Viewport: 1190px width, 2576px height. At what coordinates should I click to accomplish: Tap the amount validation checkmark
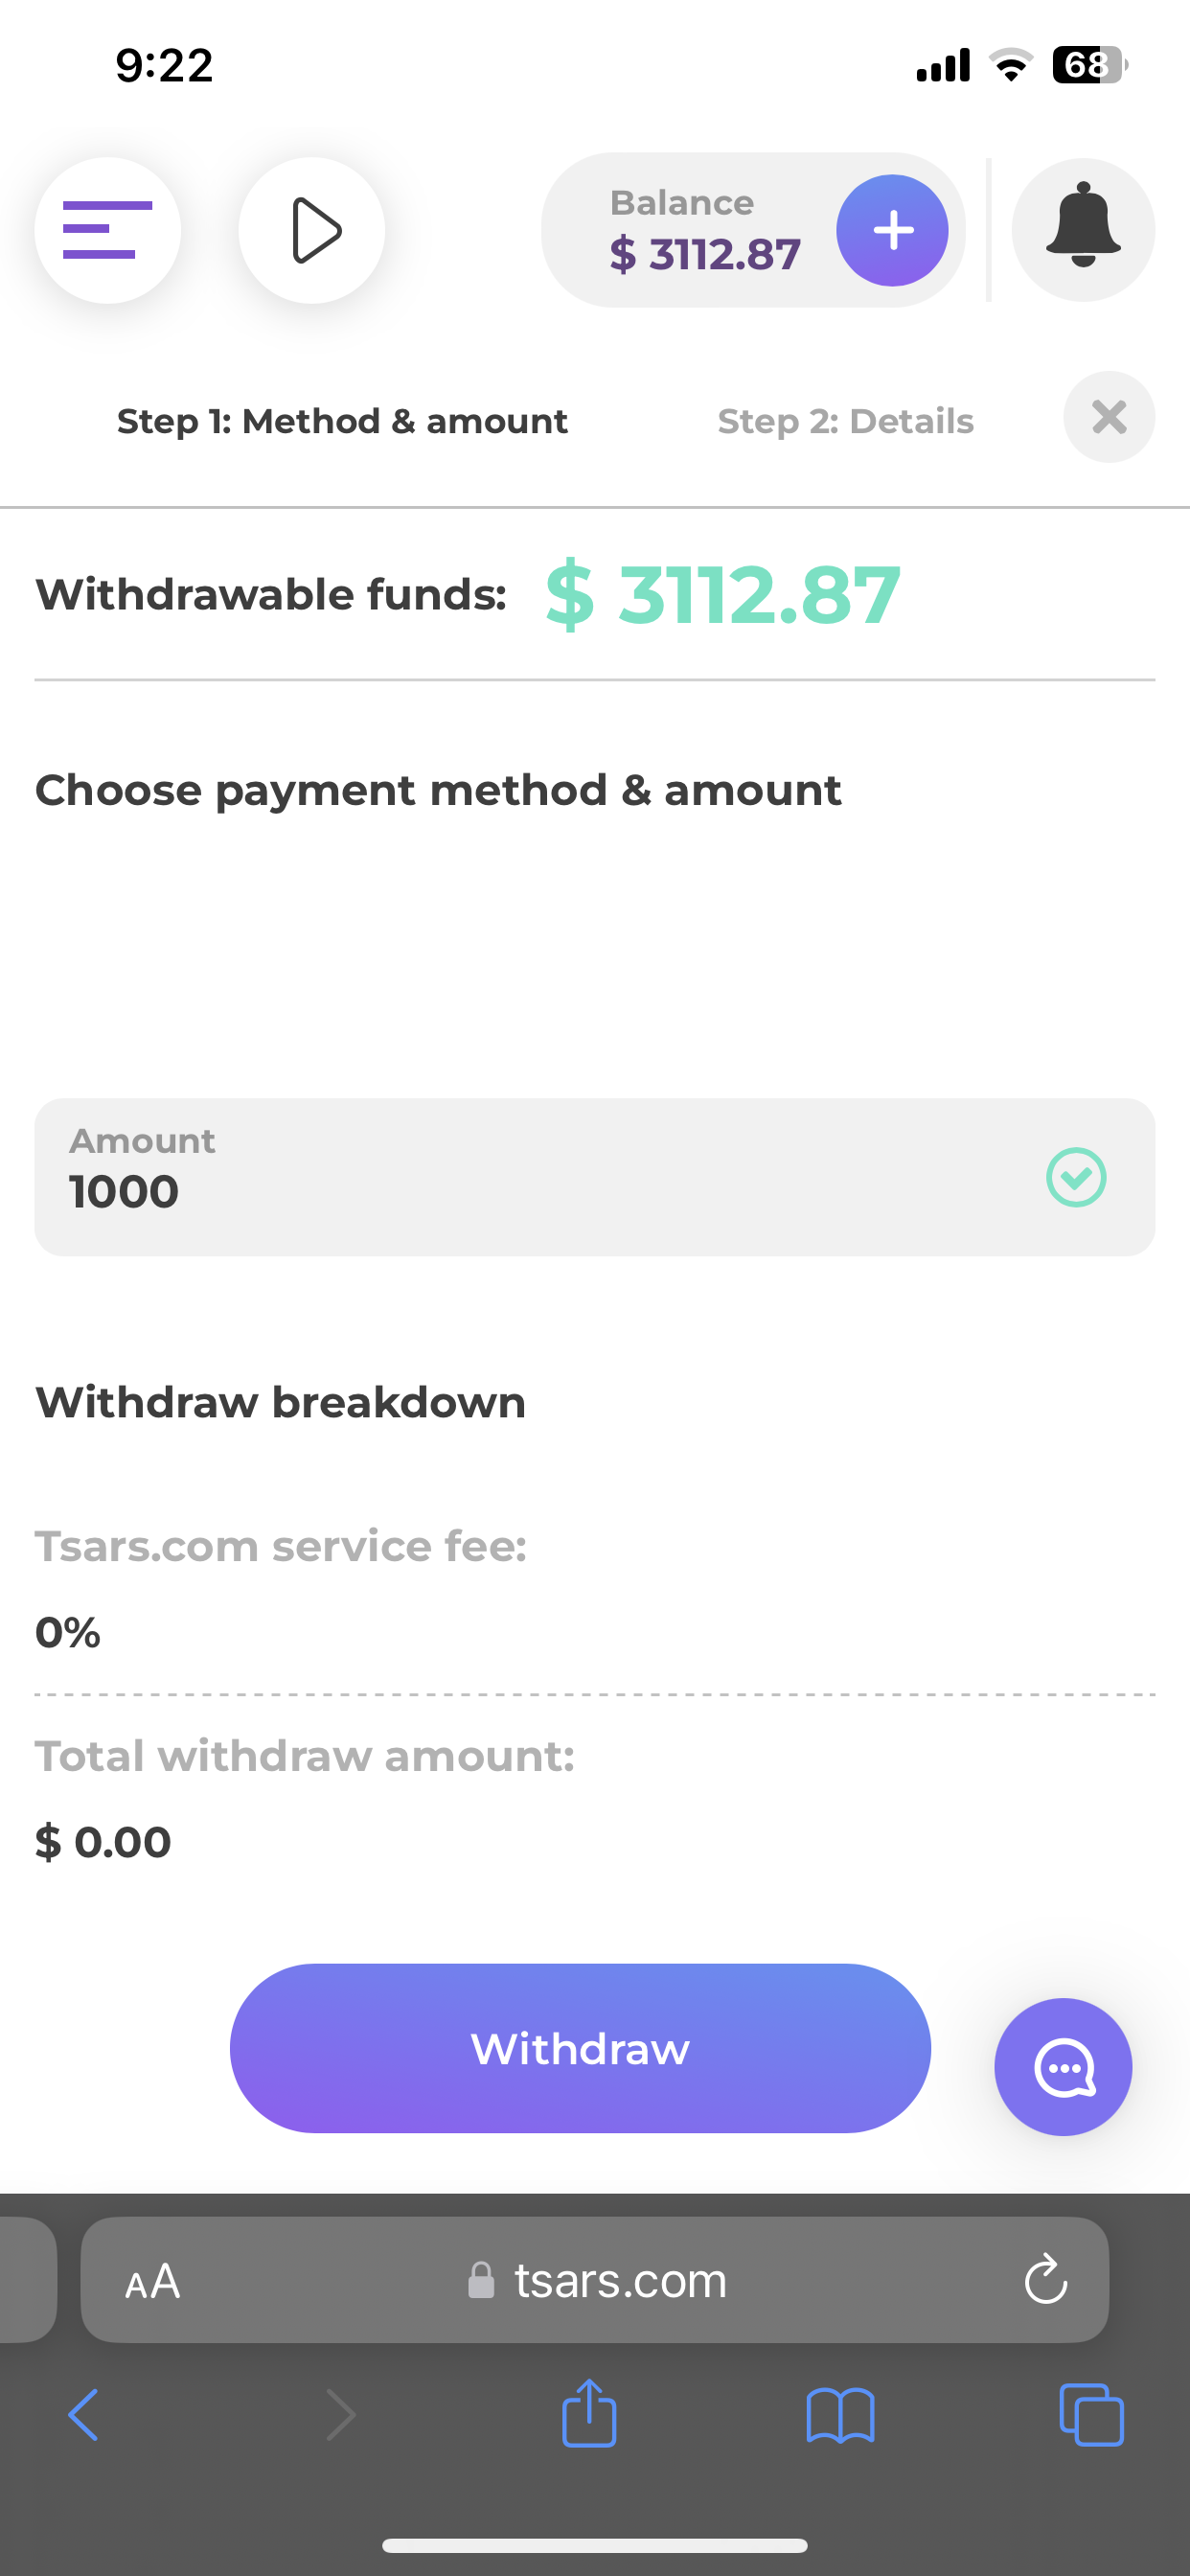[1076, 1177]
